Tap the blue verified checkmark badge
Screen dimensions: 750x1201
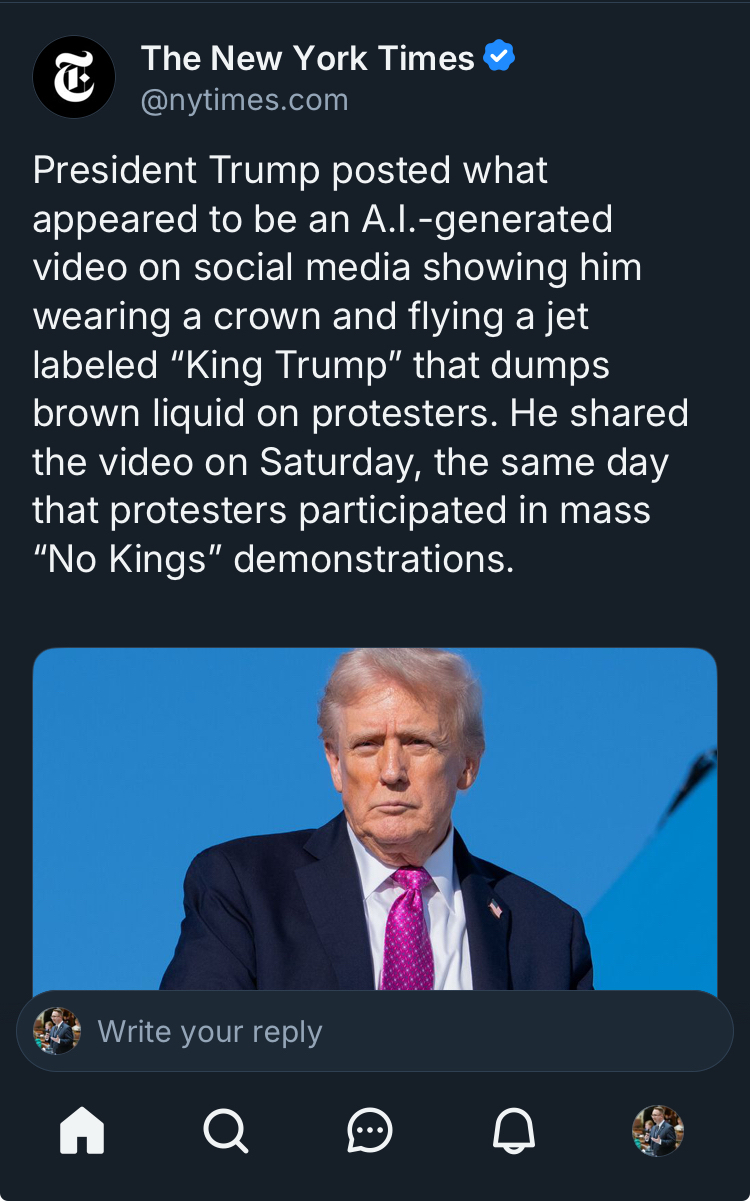coord(499,57)
